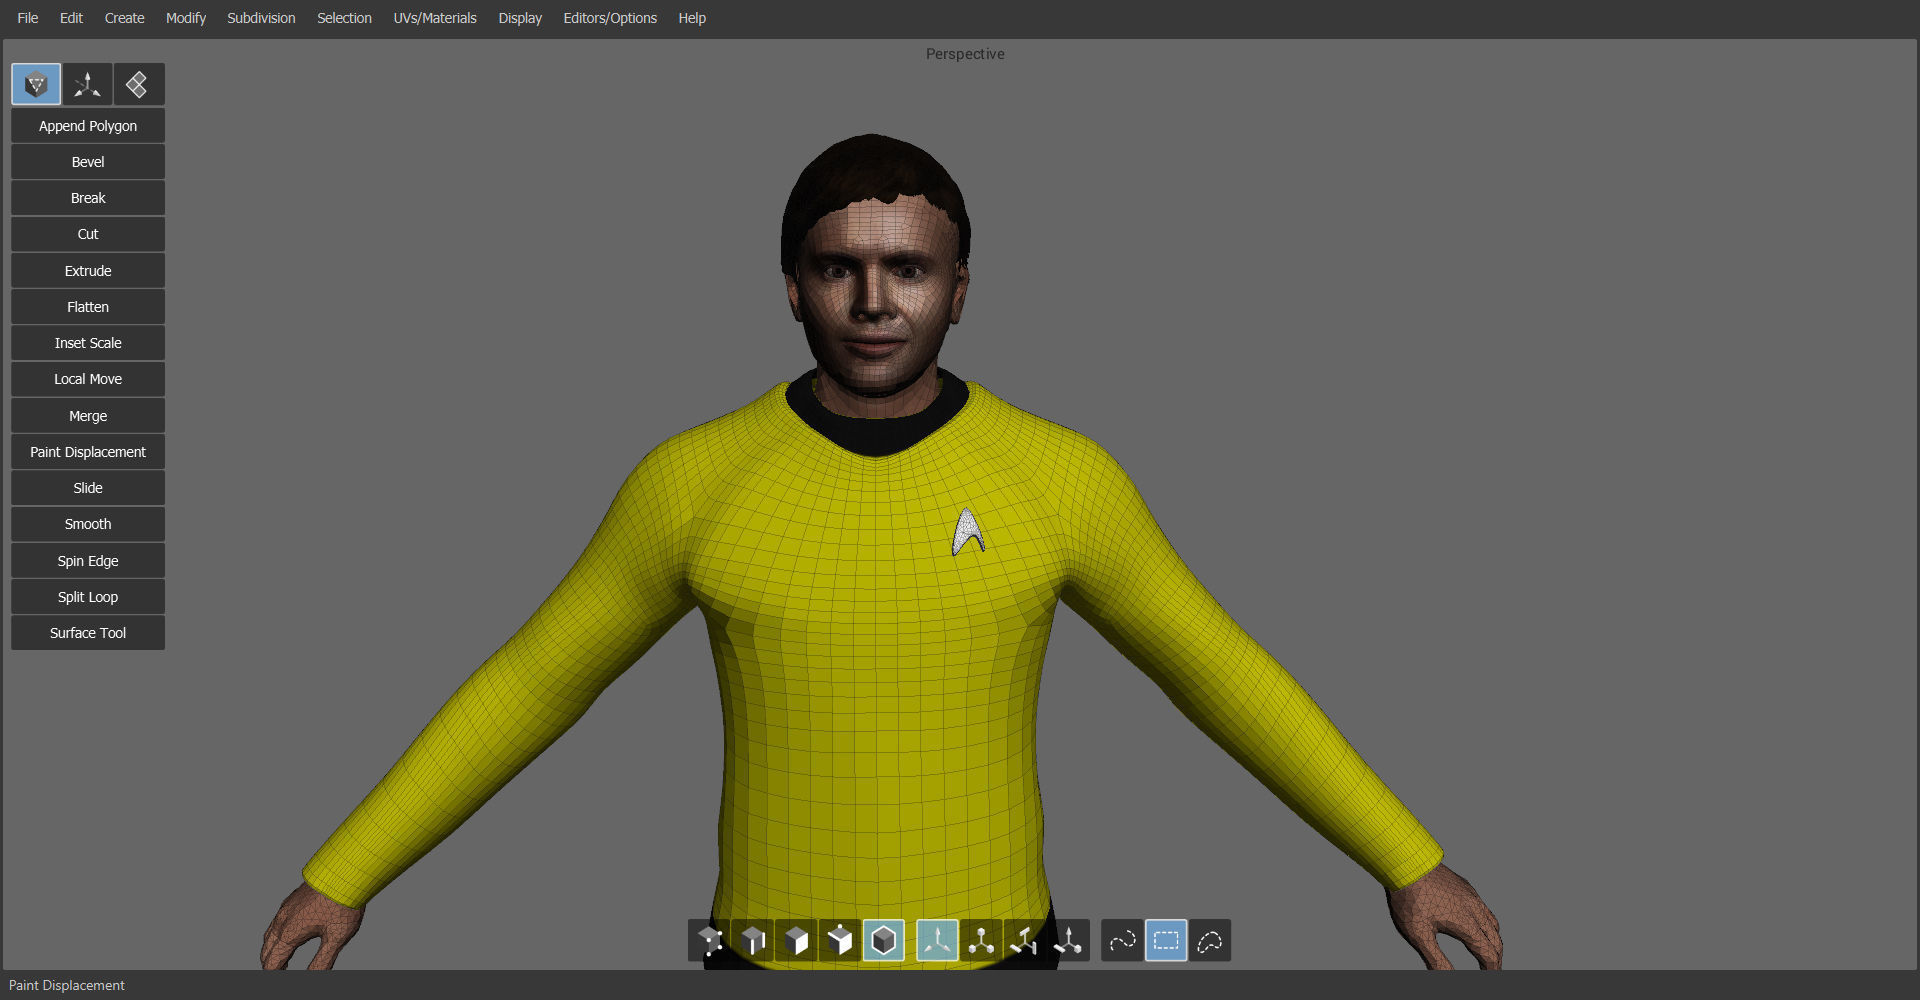Click the silver insignia badge on the shirt

click(967, 533)
